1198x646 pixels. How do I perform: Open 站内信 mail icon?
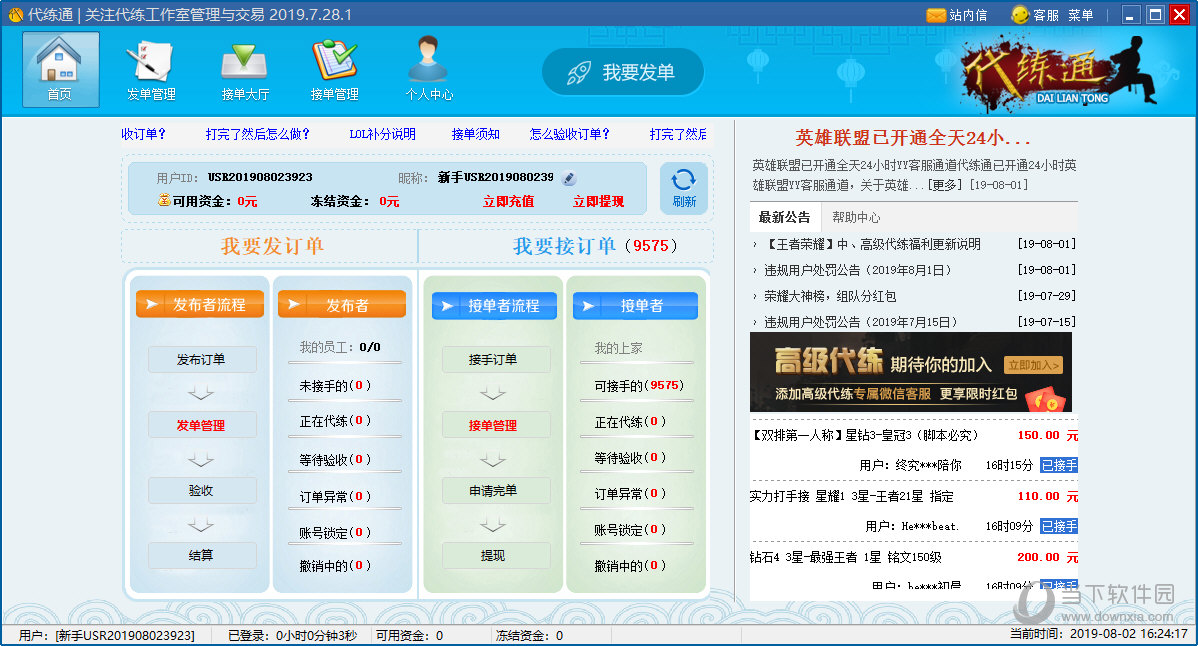tap(957, 15)
